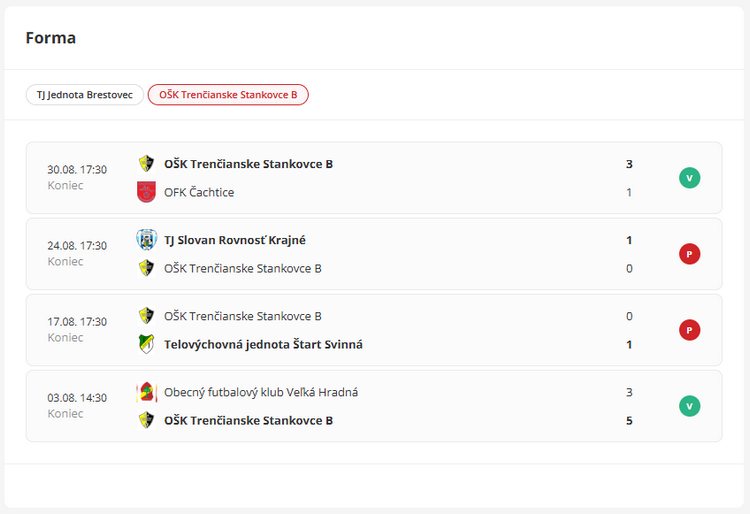Screen dimensions: 750x514
Task: Click Veľká Hradná club crest
Action: click(x=146, y=392)
